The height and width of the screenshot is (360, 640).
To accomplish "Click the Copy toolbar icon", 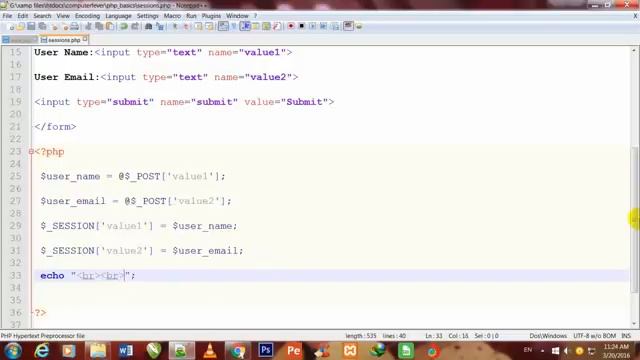I will [x=99, y=27].
